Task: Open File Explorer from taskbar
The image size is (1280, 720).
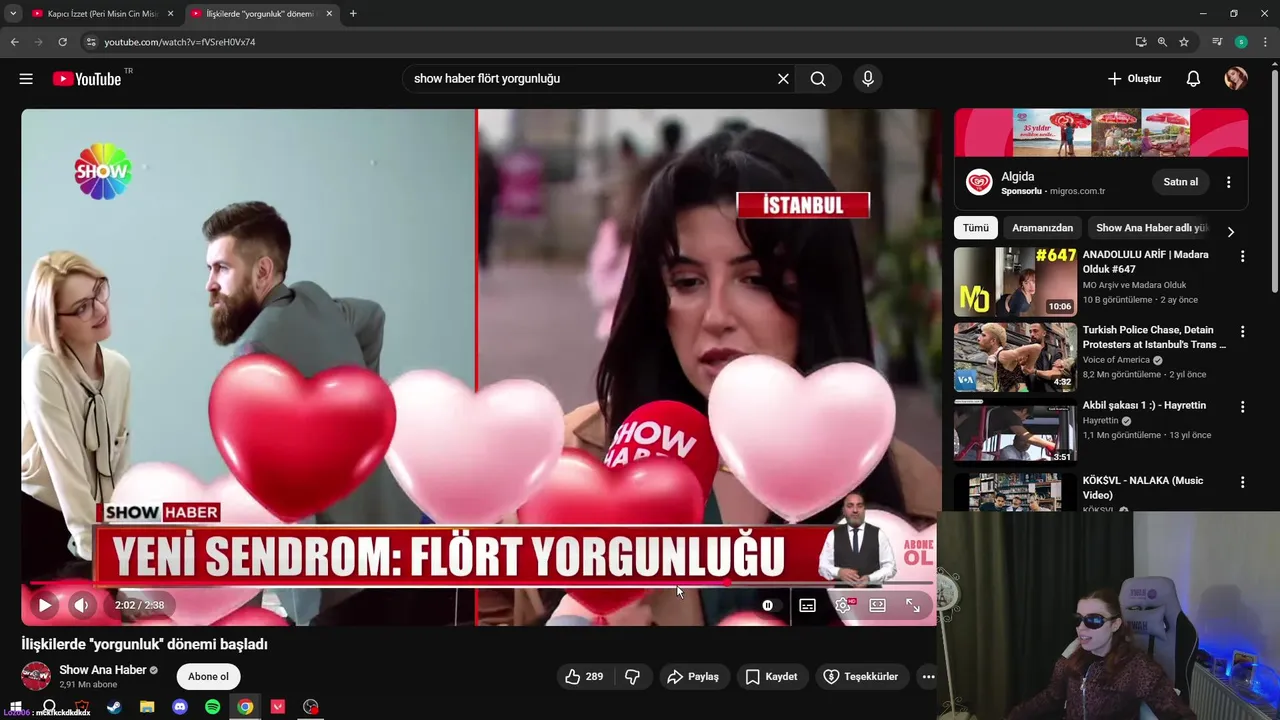Action: pos(147,707)
